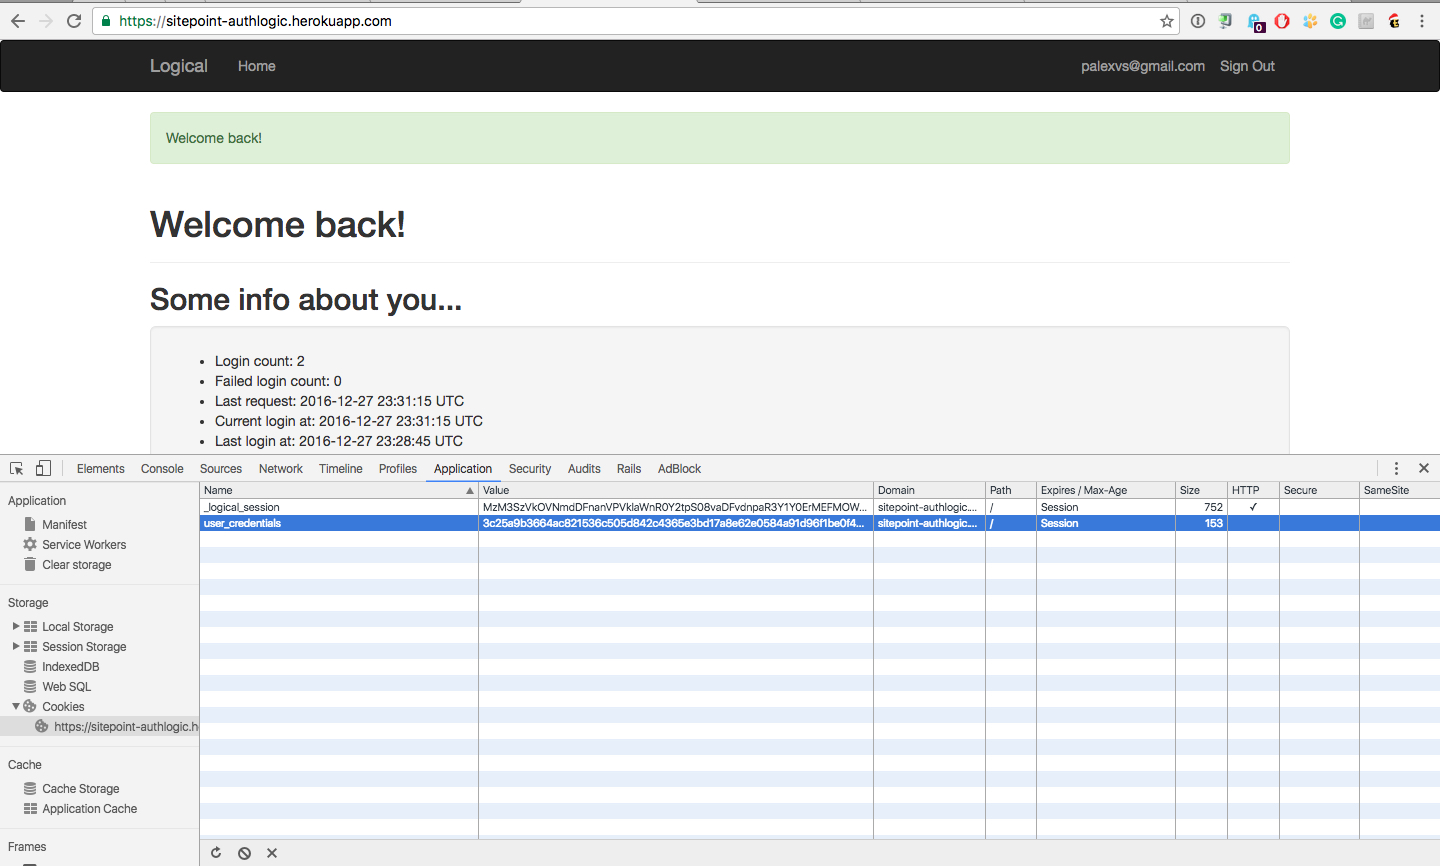Switch to the Network tab
This screenshot has width=1440, height=866.
pyautogui.click(x=280, y=468)
